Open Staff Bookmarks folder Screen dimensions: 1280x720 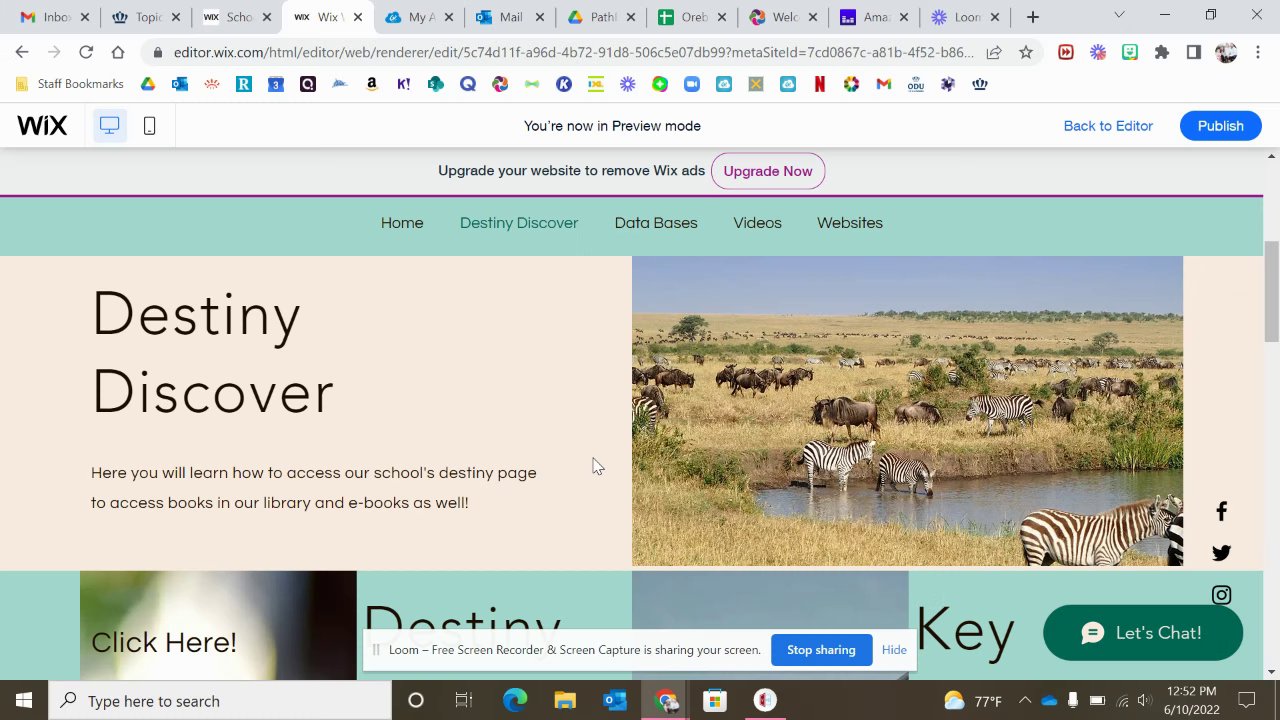(x=69, y=84)
